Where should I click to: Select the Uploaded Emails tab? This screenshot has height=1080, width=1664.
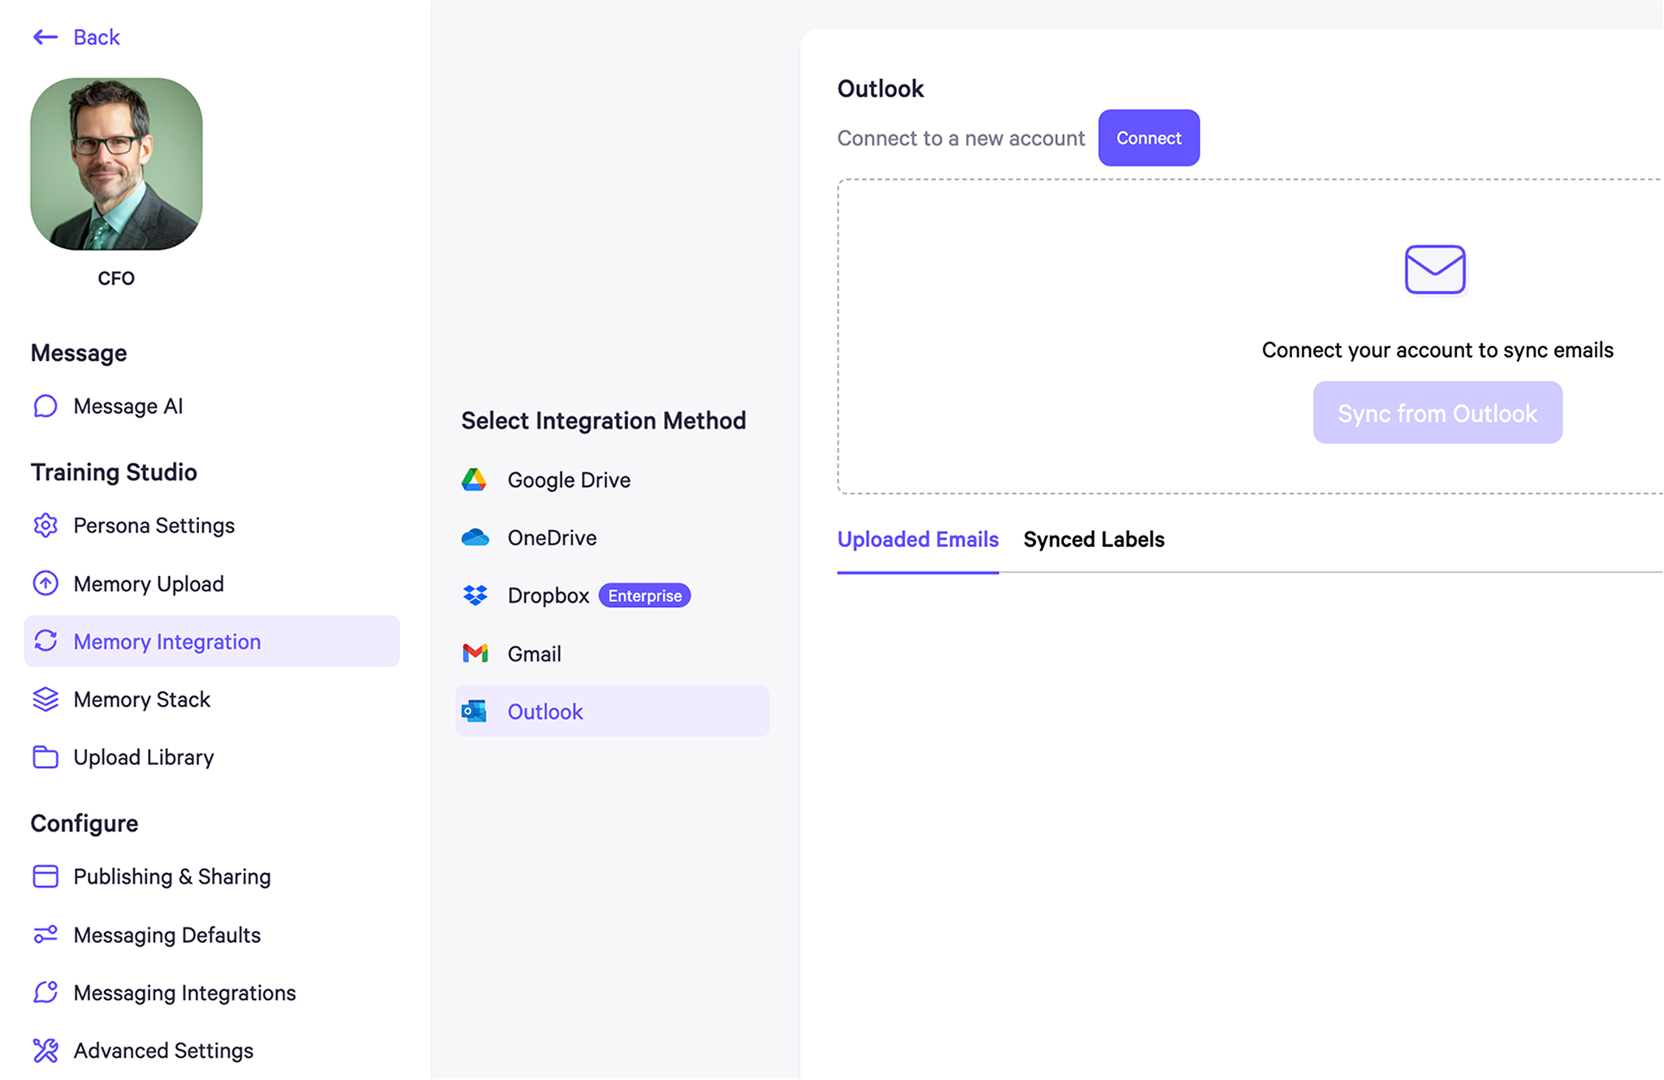(x=917, y=540)
